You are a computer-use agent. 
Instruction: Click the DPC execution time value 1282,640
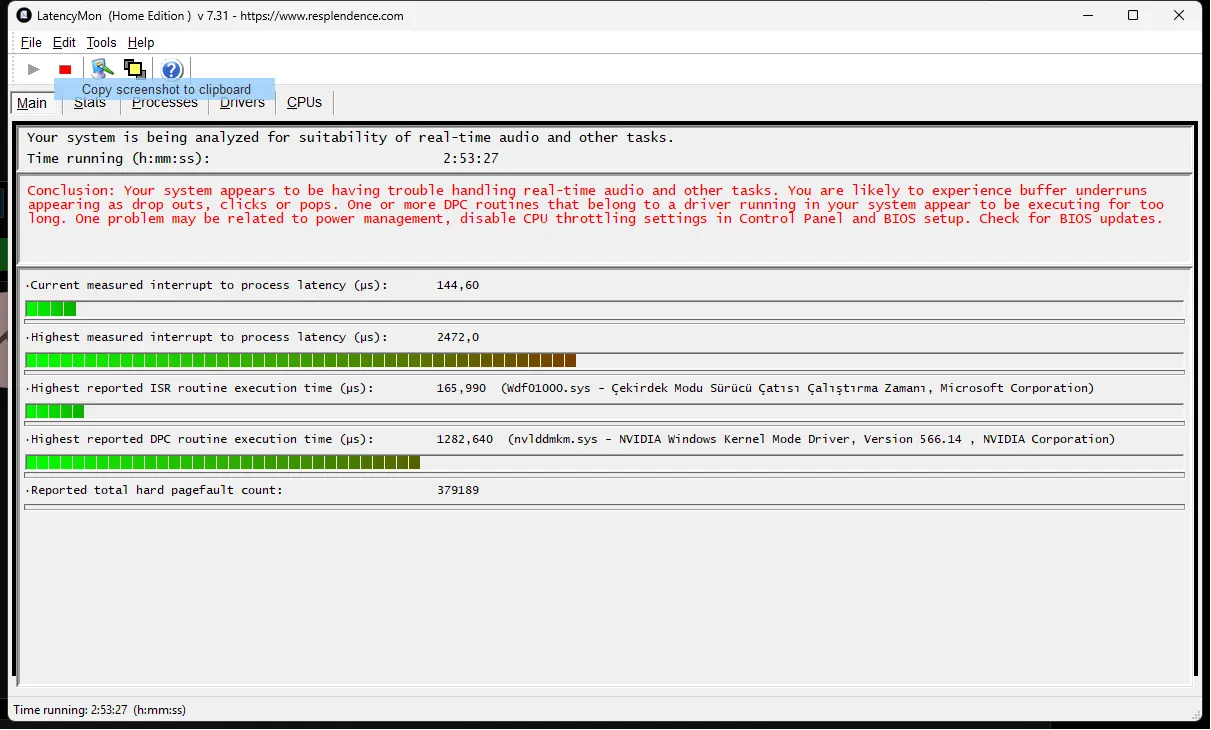coord(465,439)
